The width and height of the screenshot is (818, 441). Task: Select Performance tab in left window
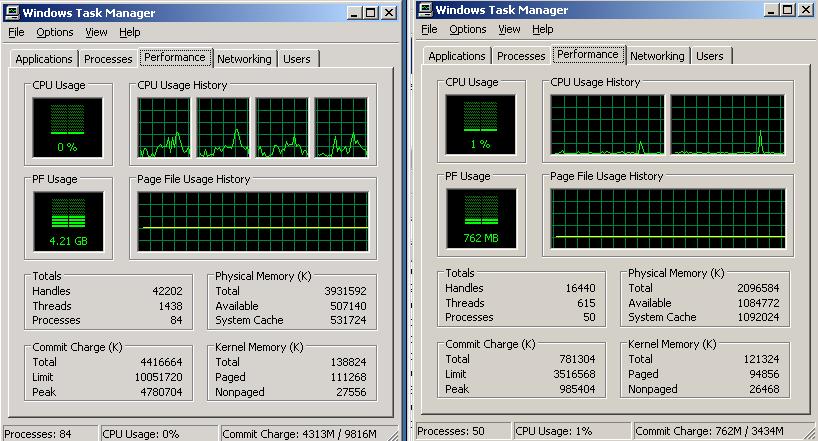point(175,57)
